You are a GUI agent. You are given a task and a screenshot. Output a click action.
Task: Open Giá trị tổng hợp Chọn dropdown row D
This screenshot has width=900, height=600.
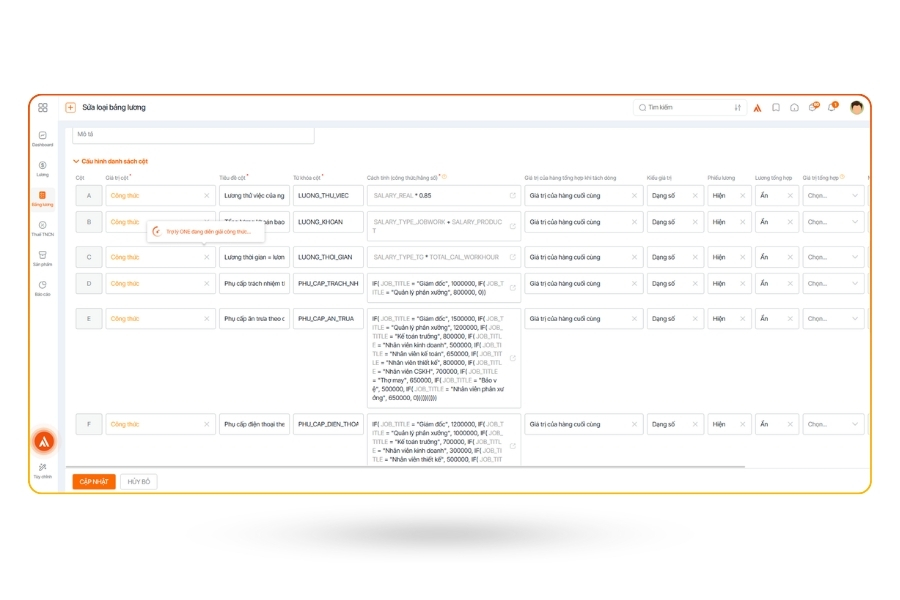(833, 284)
